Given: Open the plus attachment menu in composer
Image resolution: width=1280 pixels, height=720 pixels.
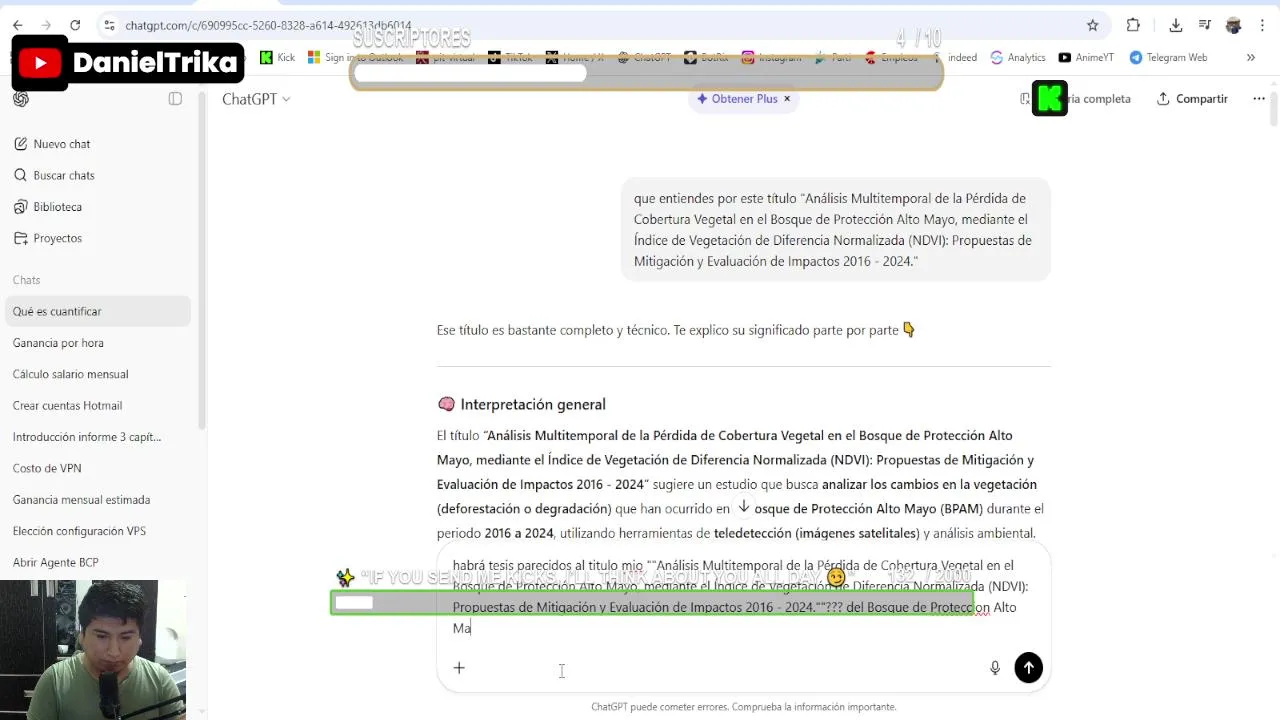Looking at the screenshot, I should (459, 668).
